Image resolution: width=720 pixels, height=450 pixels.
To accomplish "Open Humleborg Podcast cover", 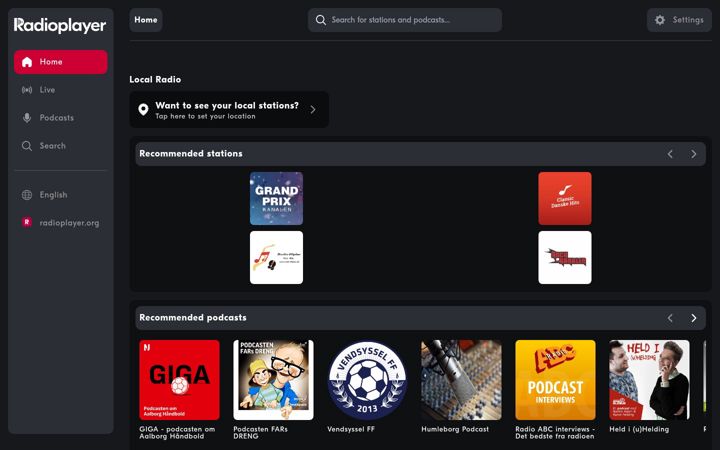I will (461, 380).
